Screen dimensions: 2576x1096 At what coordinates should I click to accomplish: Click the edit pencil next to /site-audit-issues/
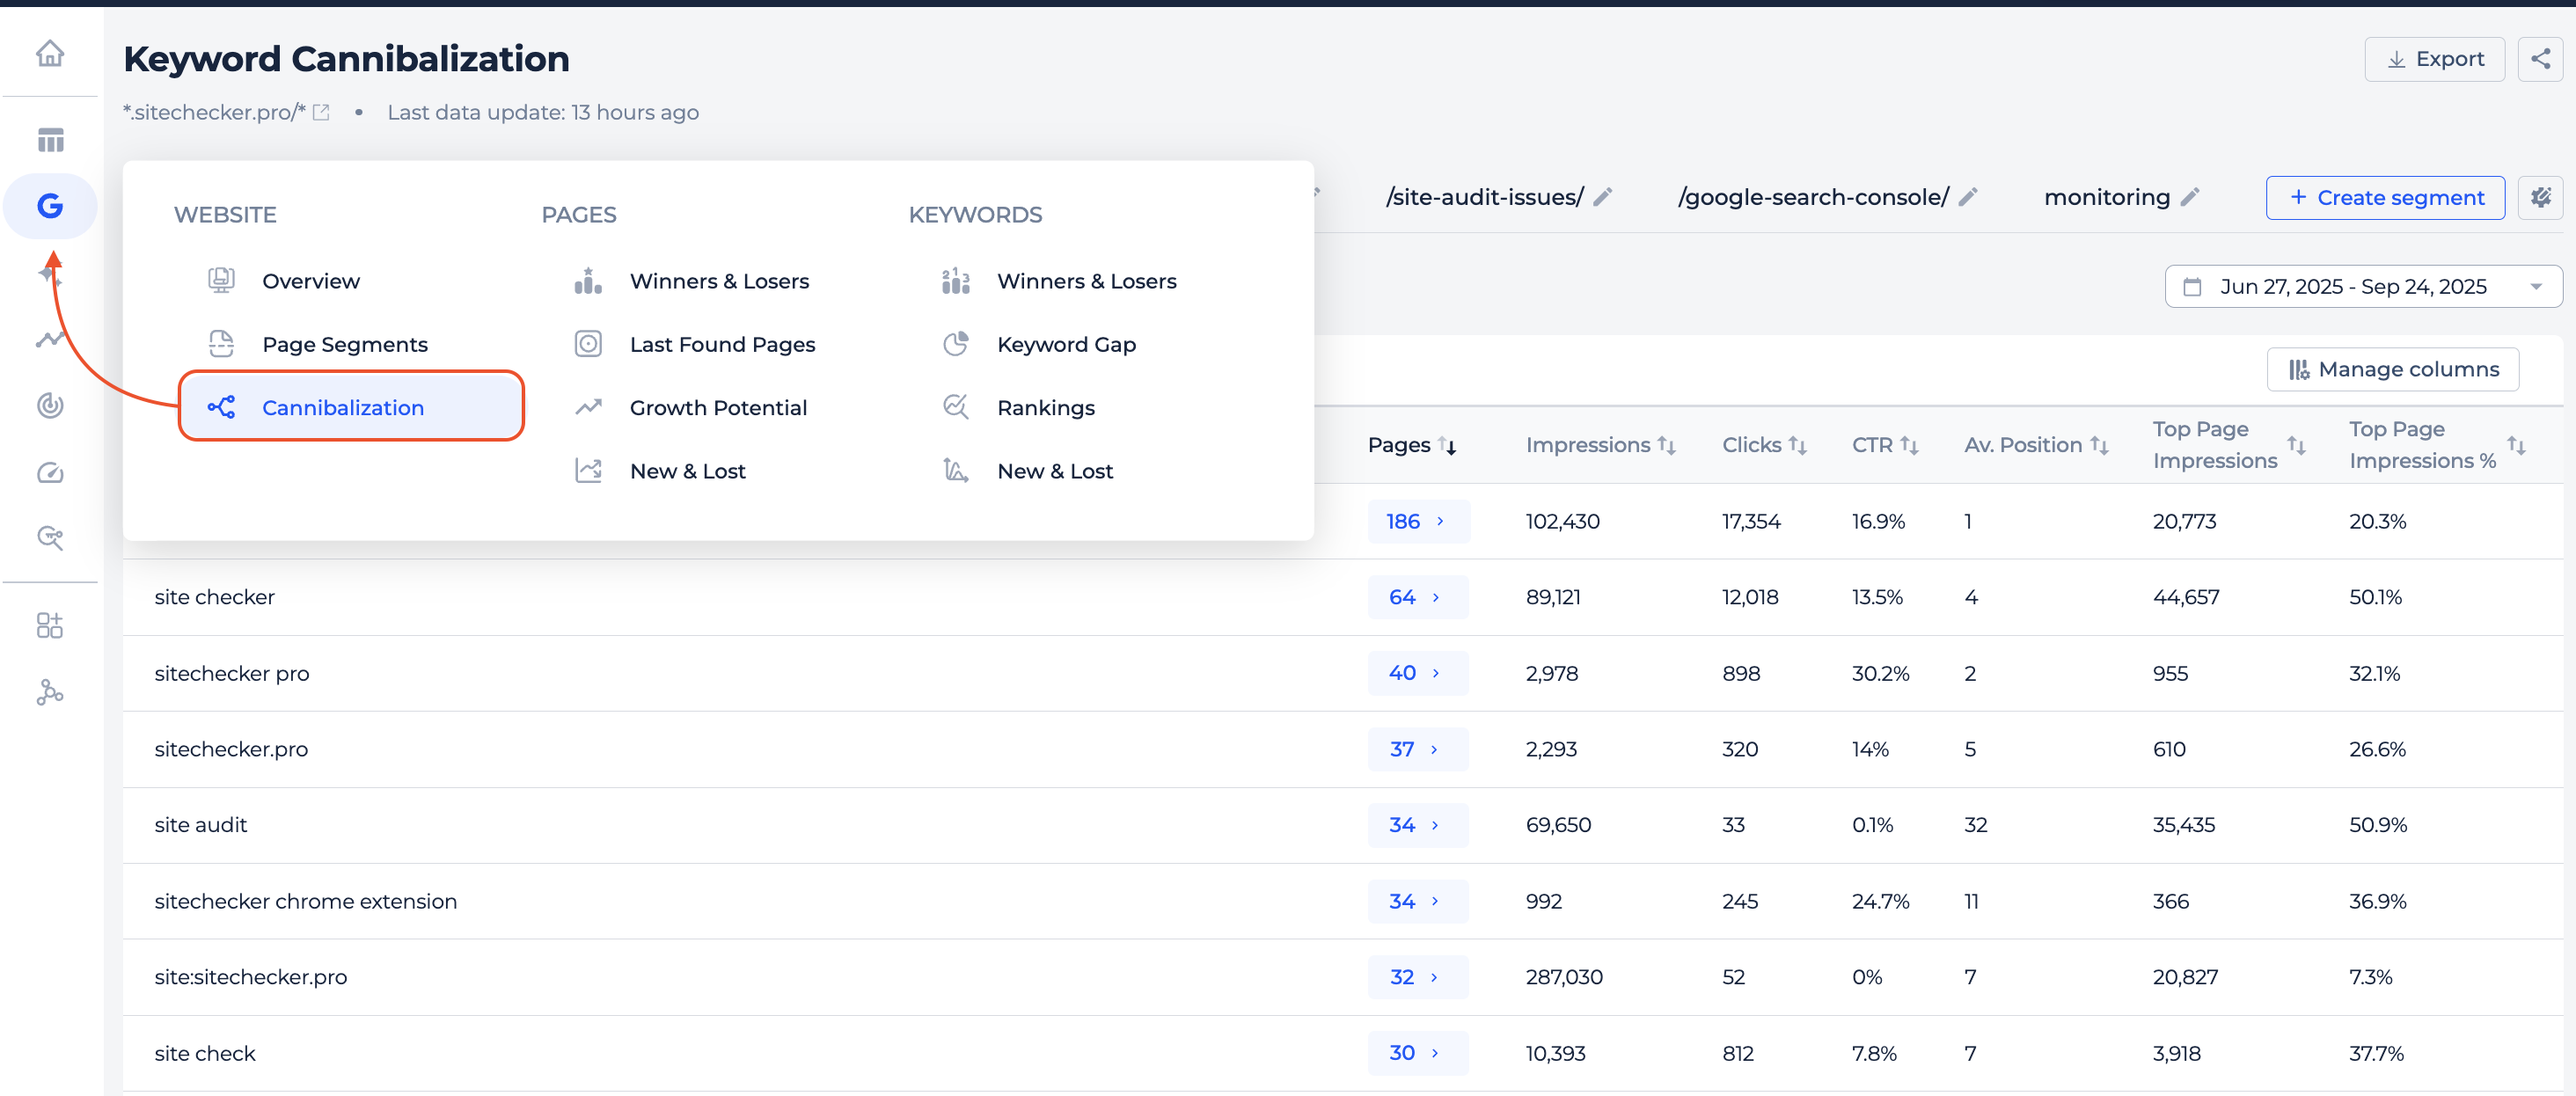point(1602,197)
